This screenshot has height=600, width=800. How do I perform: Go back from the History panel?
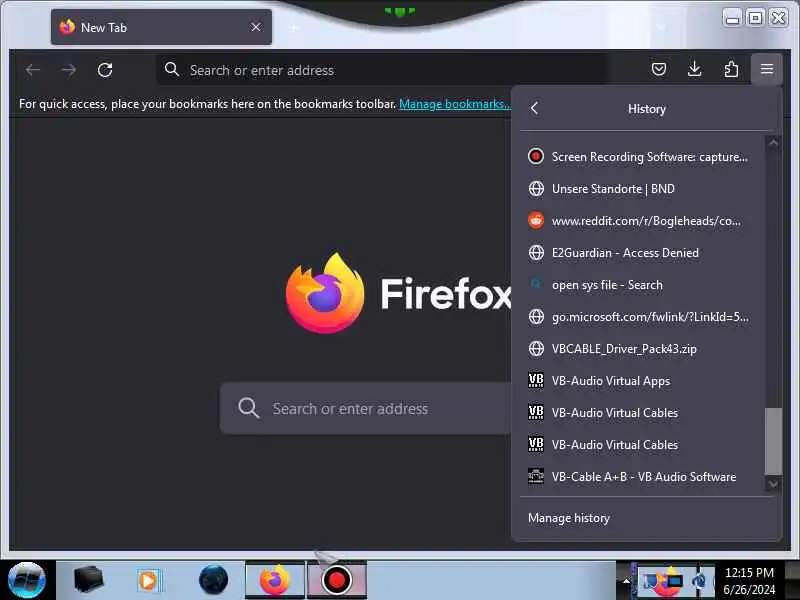point(534,109)
